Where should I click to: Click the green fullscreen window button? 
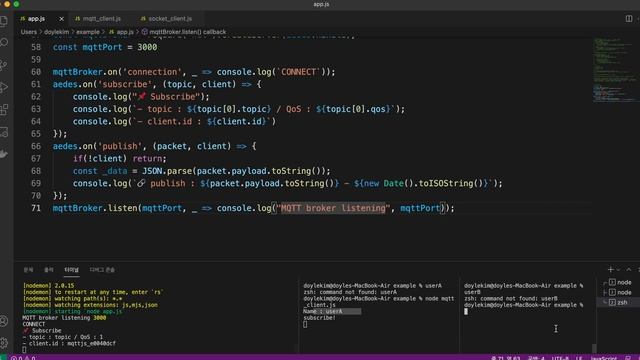(x=16, y=4)
